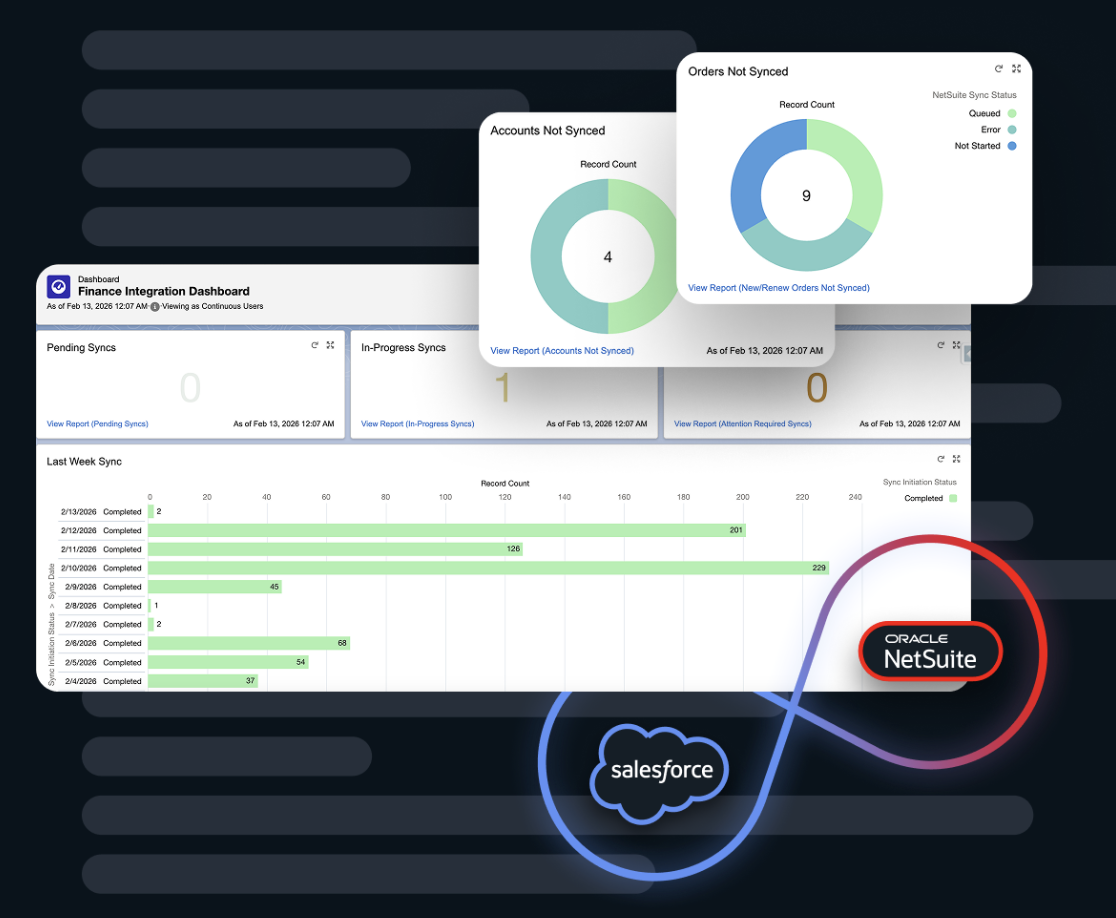Click the 2/7/2026 Completed row label

(103, 624)
